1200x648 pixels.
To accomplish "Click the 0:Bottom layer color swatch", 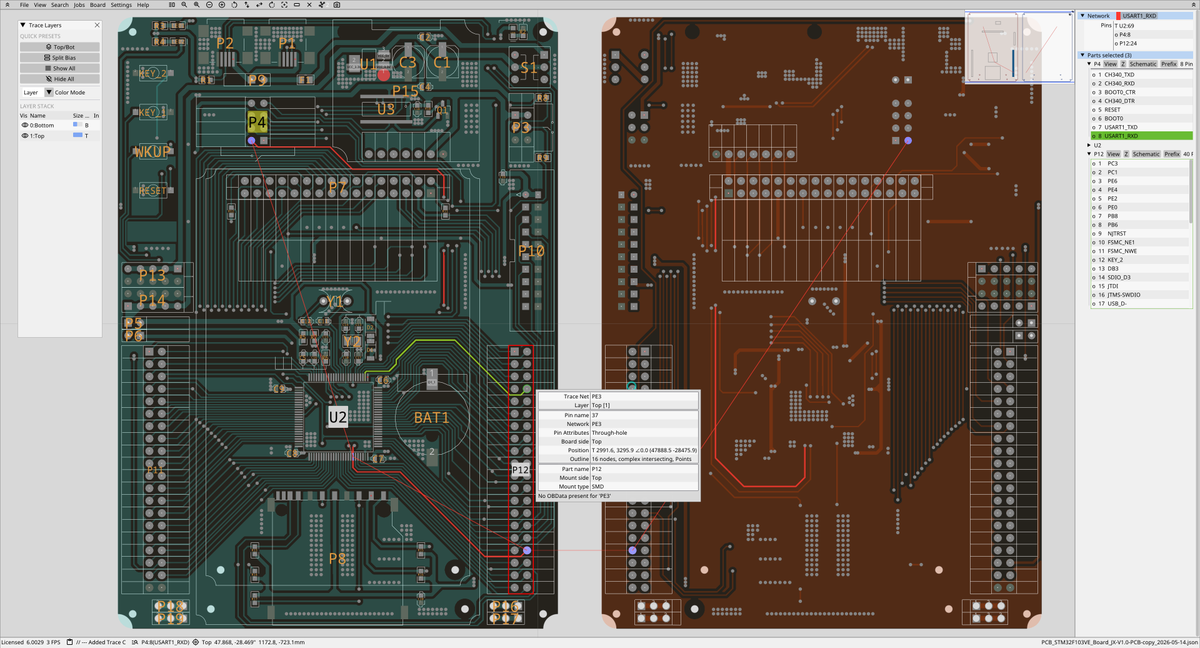I will coord(78,125).
